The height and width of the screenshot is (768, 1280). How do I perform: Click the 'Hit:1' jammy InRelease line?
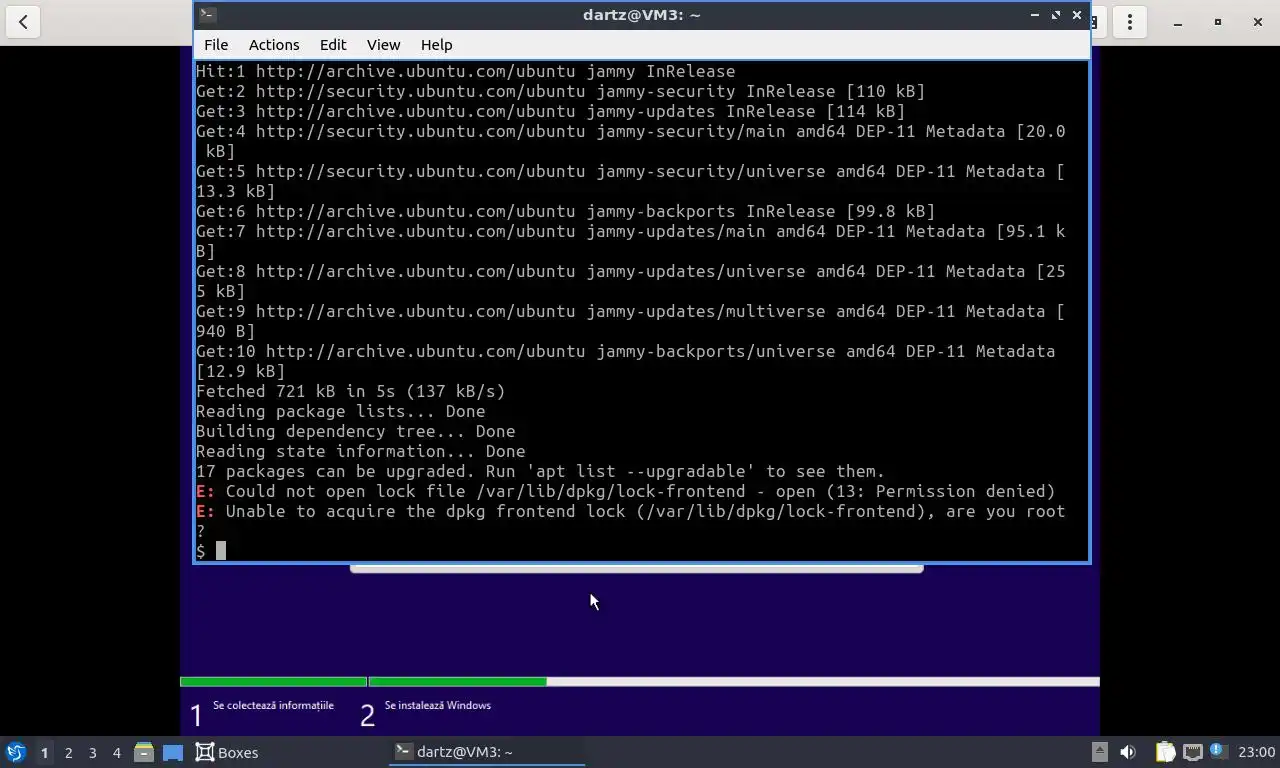coord(465,71)
